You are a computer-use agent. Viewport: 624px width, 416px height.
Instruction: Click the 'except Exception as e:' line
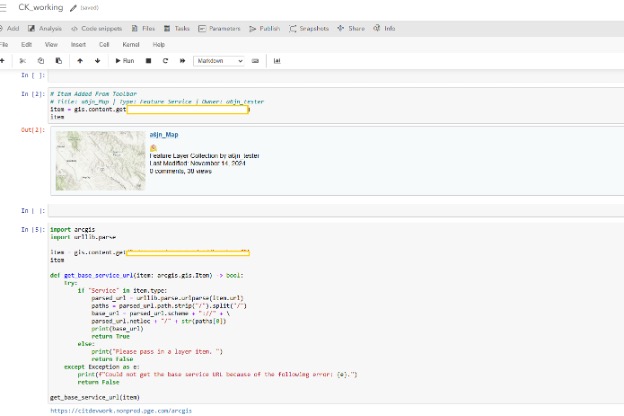101,367
